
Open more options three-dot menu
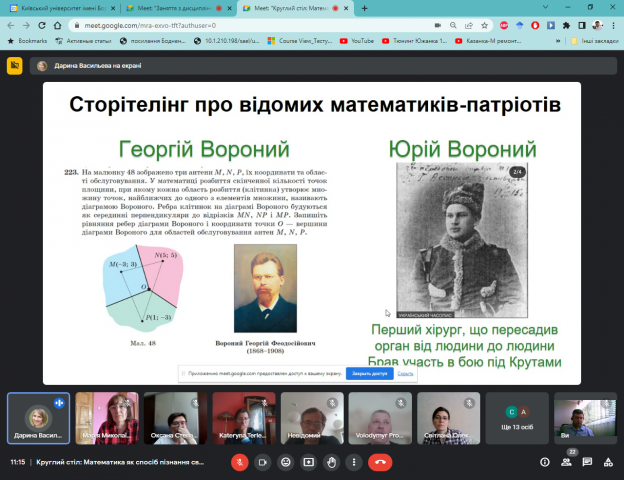click(355, 462)
